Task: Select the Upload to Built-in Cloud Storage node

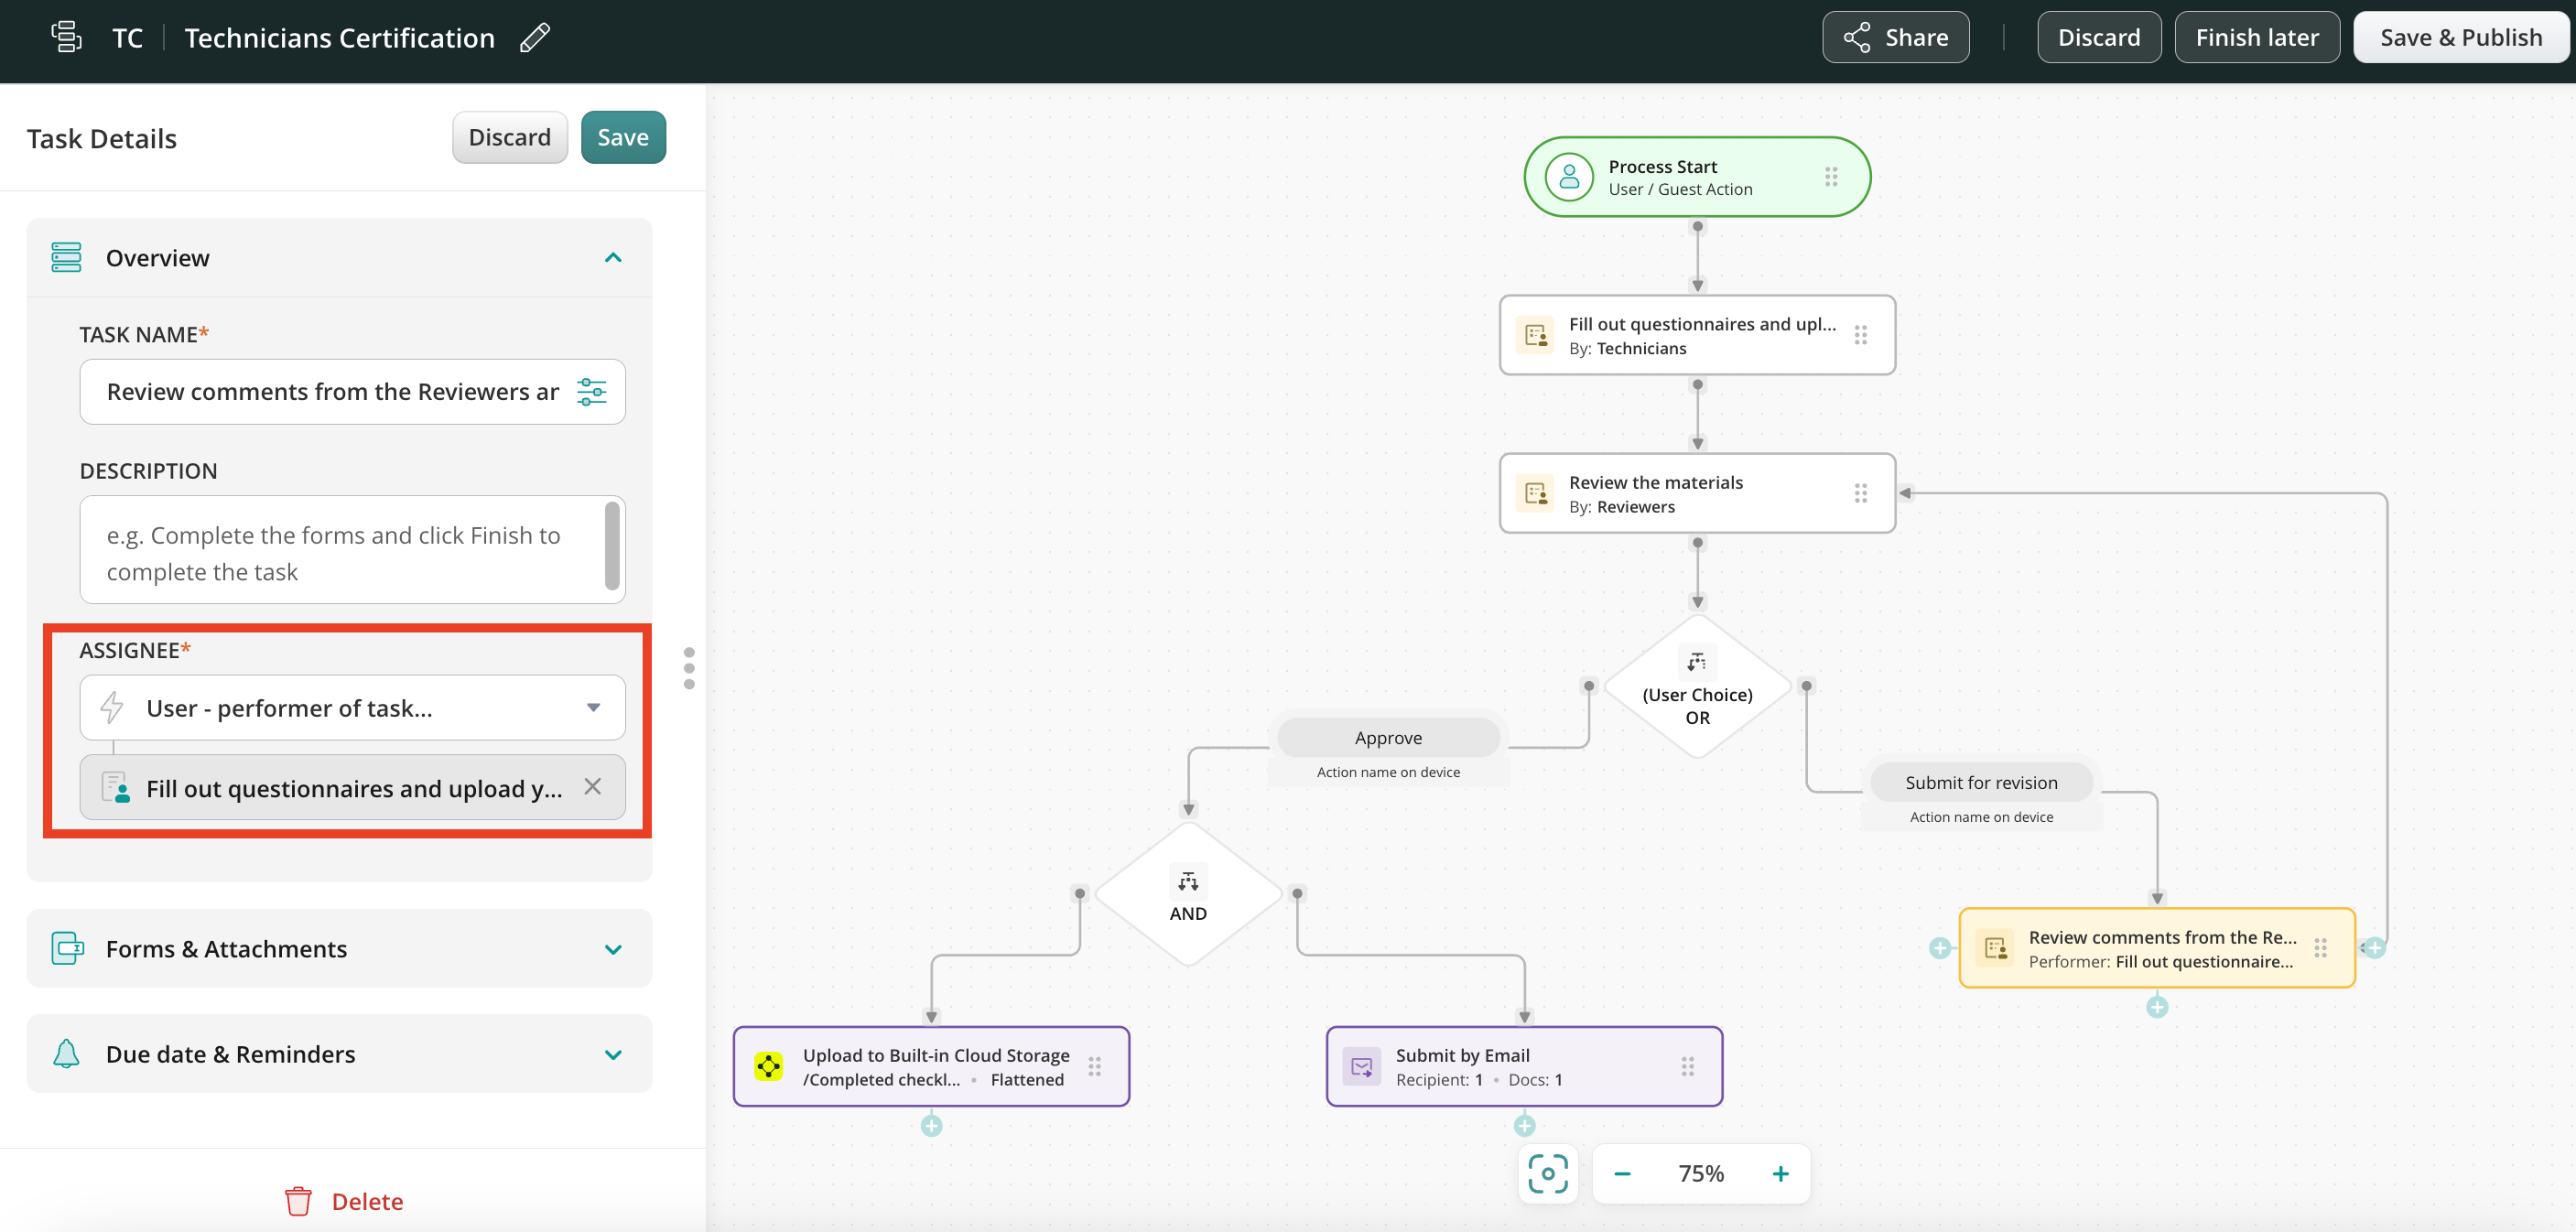Action: pos(930,1066)
